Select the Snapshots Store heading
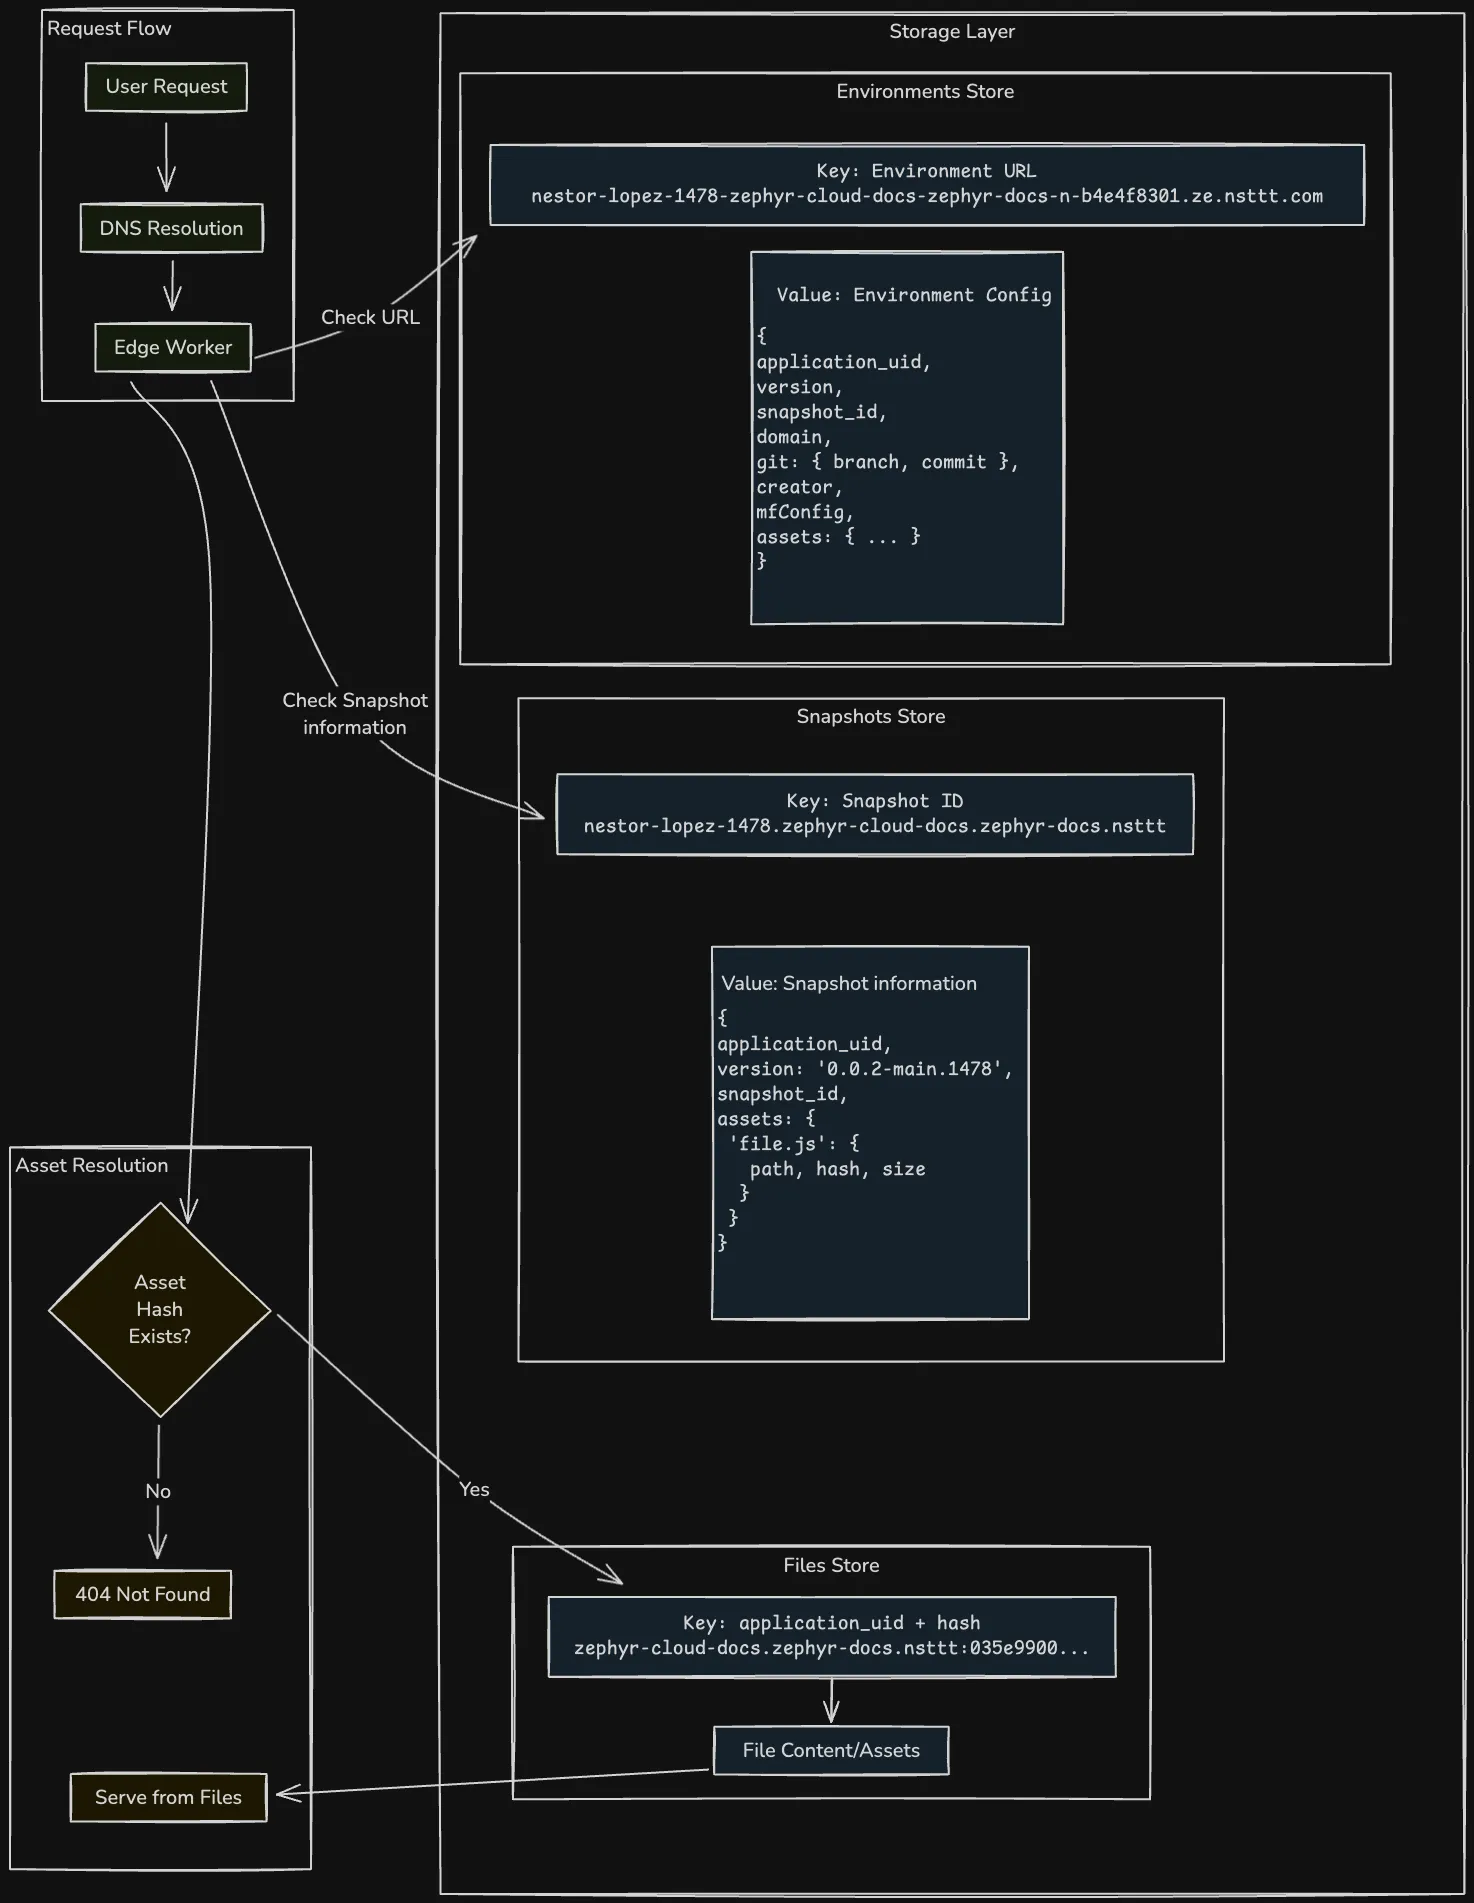Screen dimensions: 1474x1903 coord(870,717)
